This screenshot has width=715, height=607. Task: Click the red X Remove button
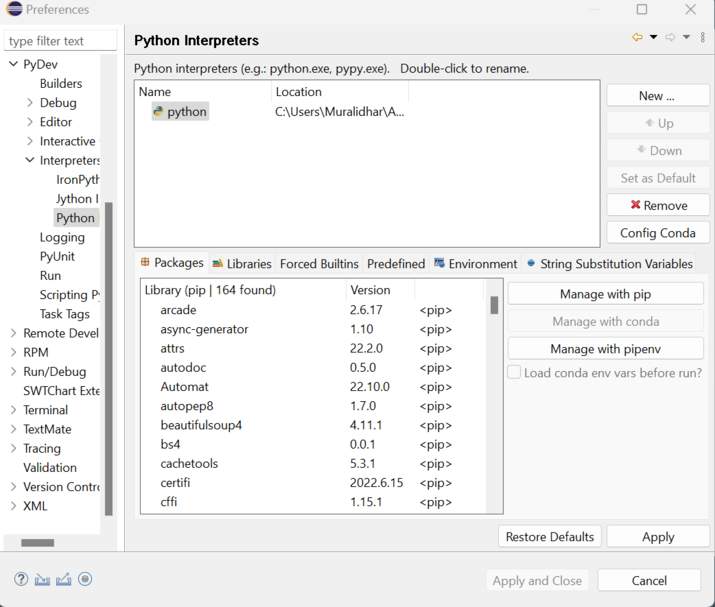pyautogui.click(x=658, y=205)
